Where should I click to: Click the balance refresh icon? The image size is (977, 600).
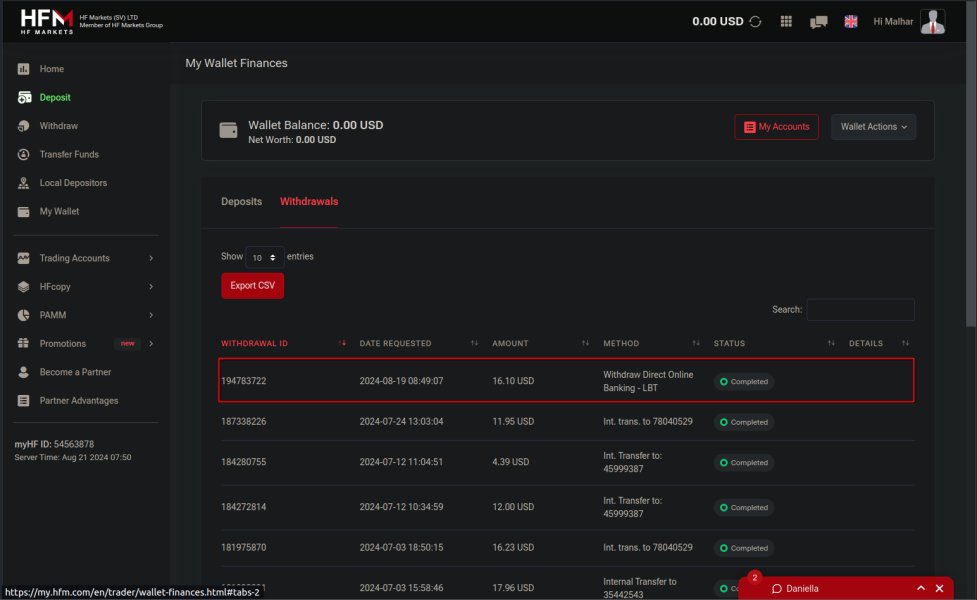(x=755, y=21)
